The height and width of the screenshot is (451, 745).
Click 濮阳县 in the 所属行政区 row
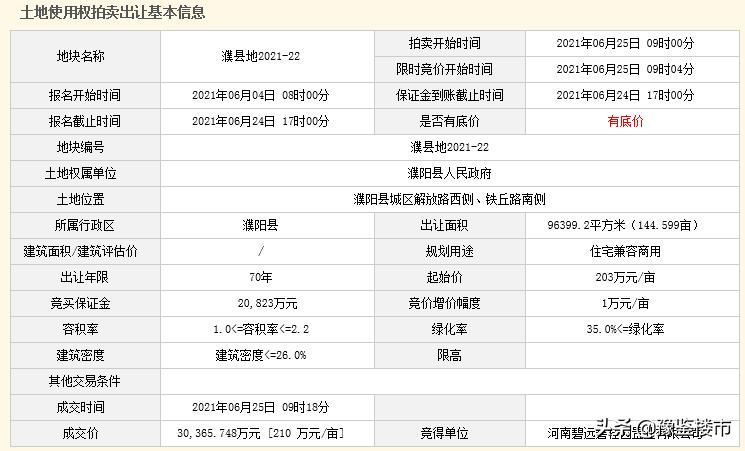[x=260, y=225]
